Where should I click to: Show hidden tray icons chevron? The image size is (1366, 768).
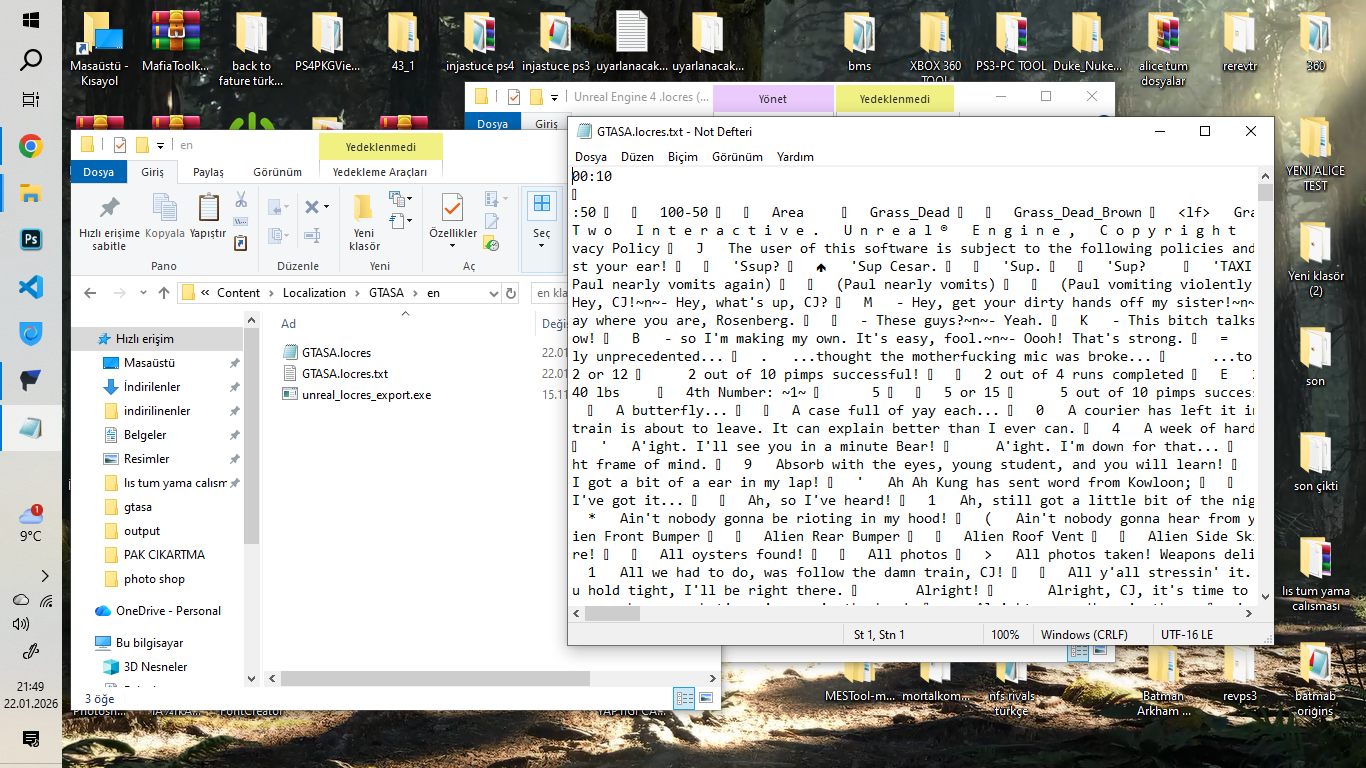tap(45, 576)
